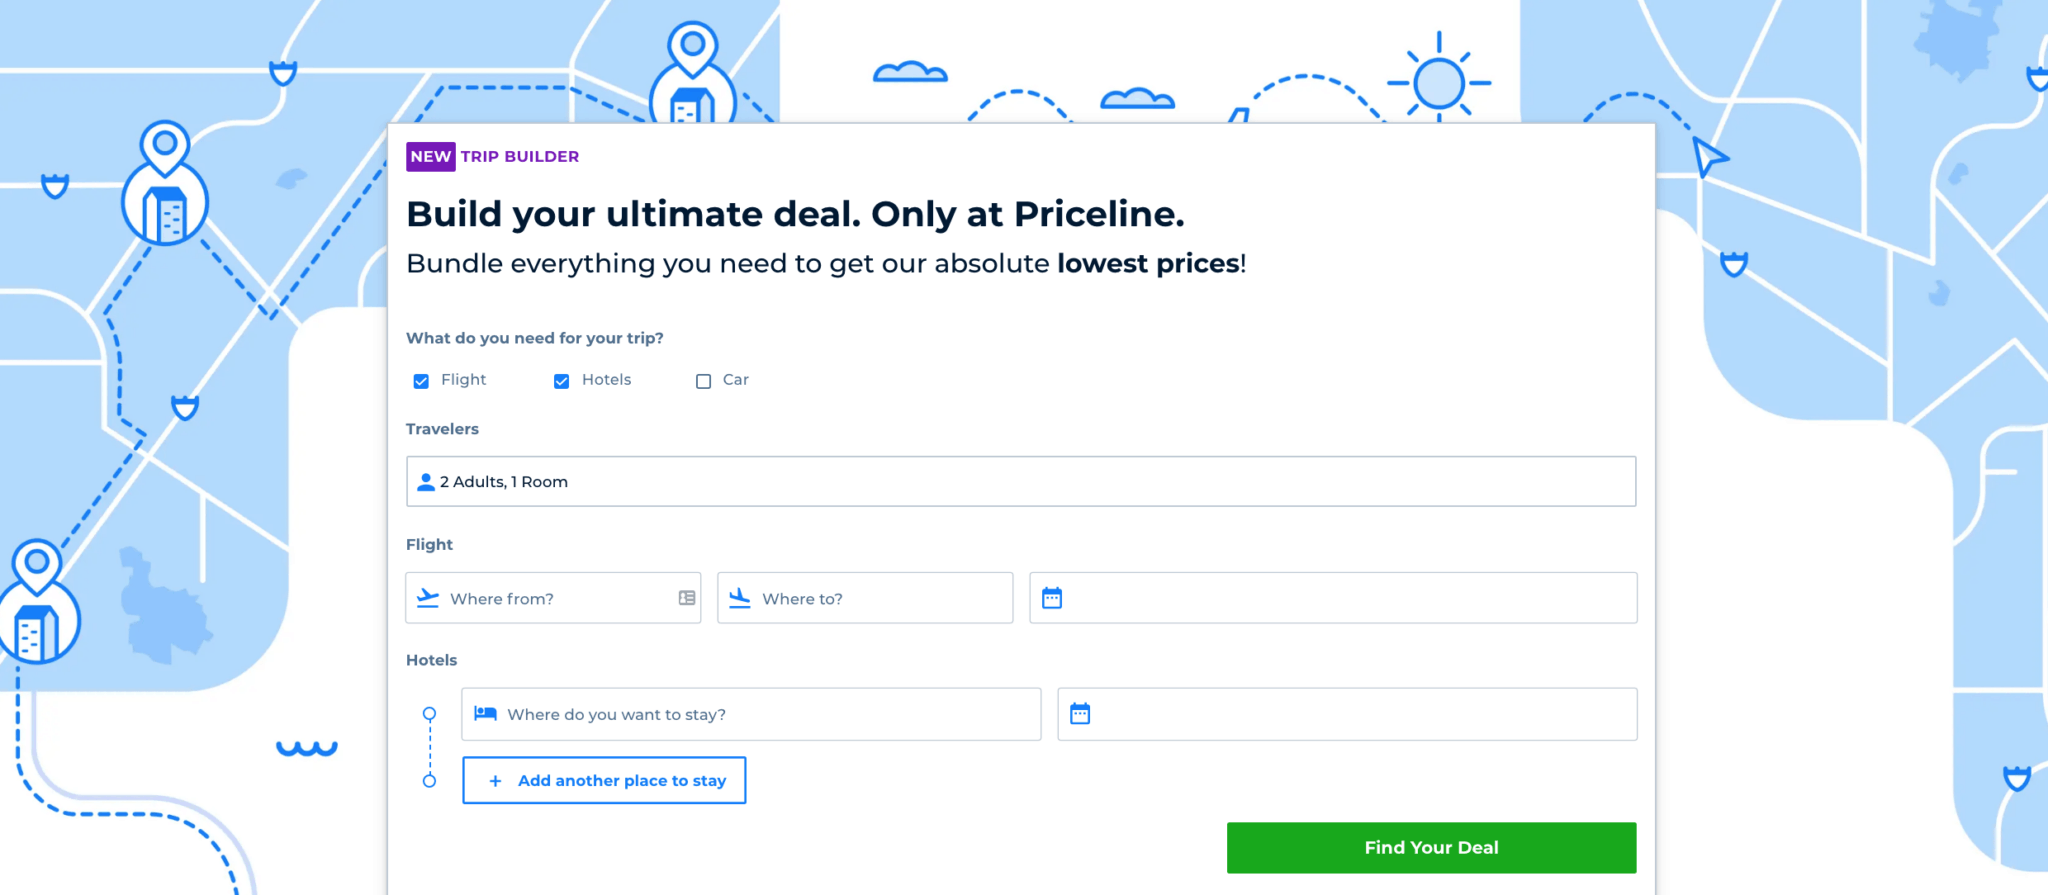Click the departing flight icon in Where from field
Image resolution: width=2048 pixels, height=895 pixels.
(x=429, y=598)
